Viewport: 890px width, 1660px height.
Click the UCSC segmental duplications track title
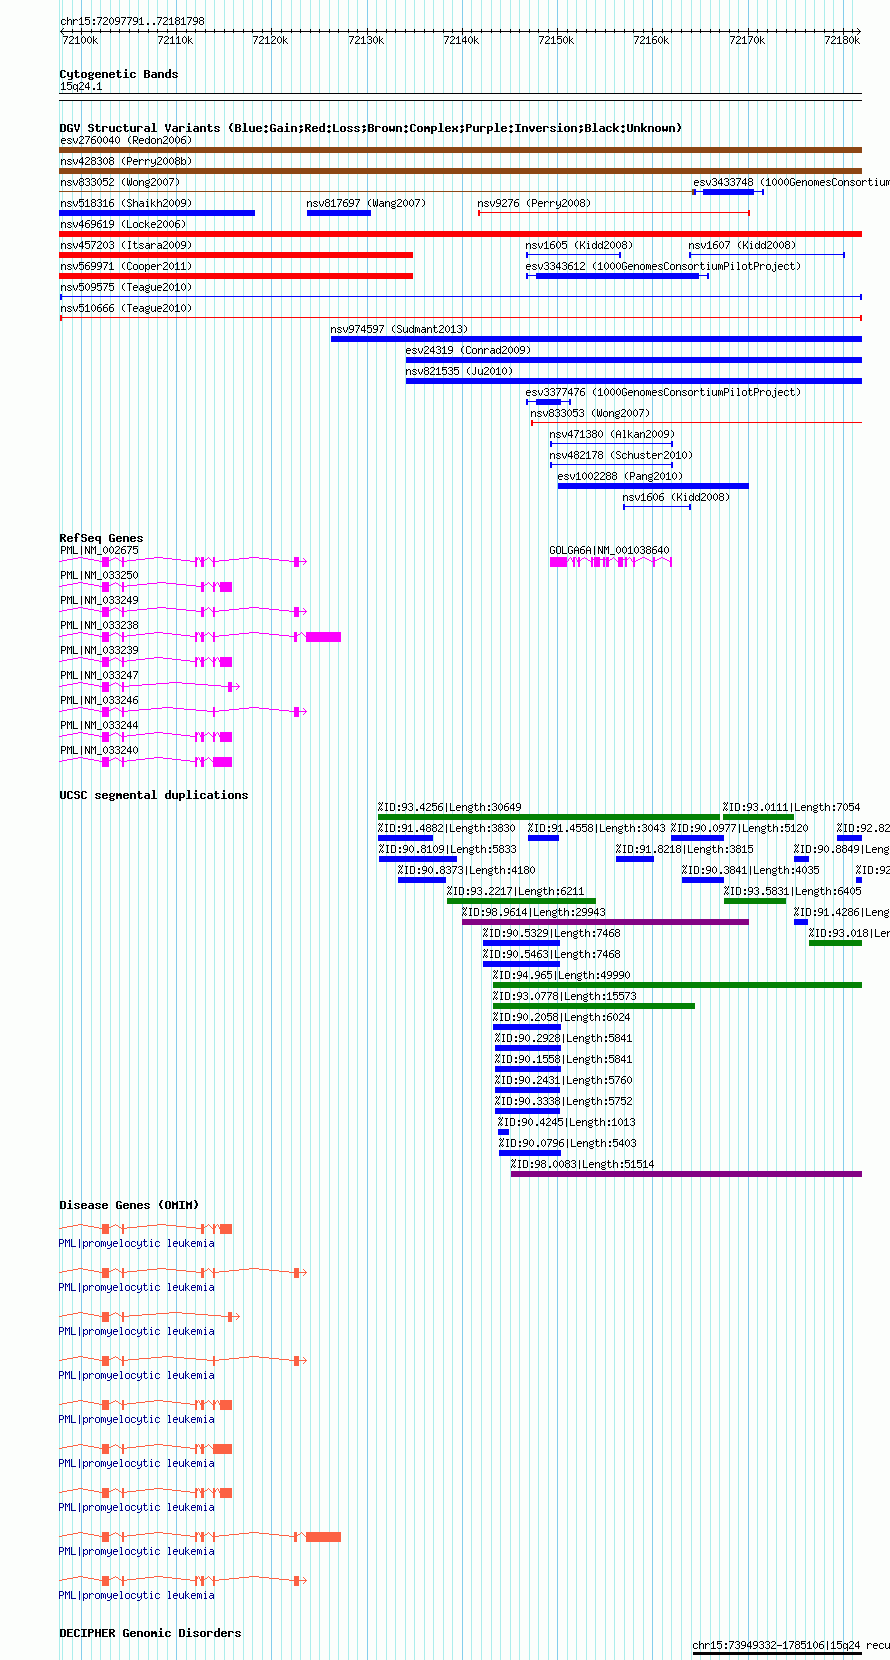[153, 795]
